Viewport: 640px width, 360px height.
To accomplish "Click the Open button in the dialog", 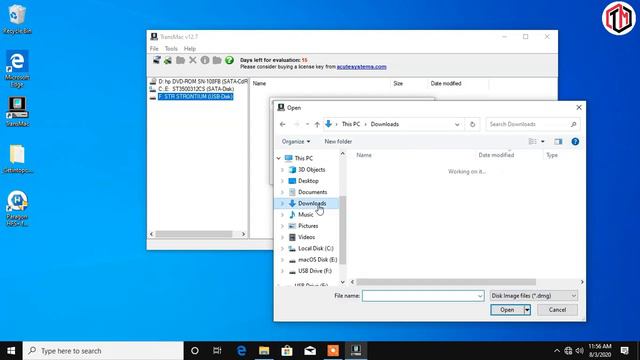I will tap(507, 310).
